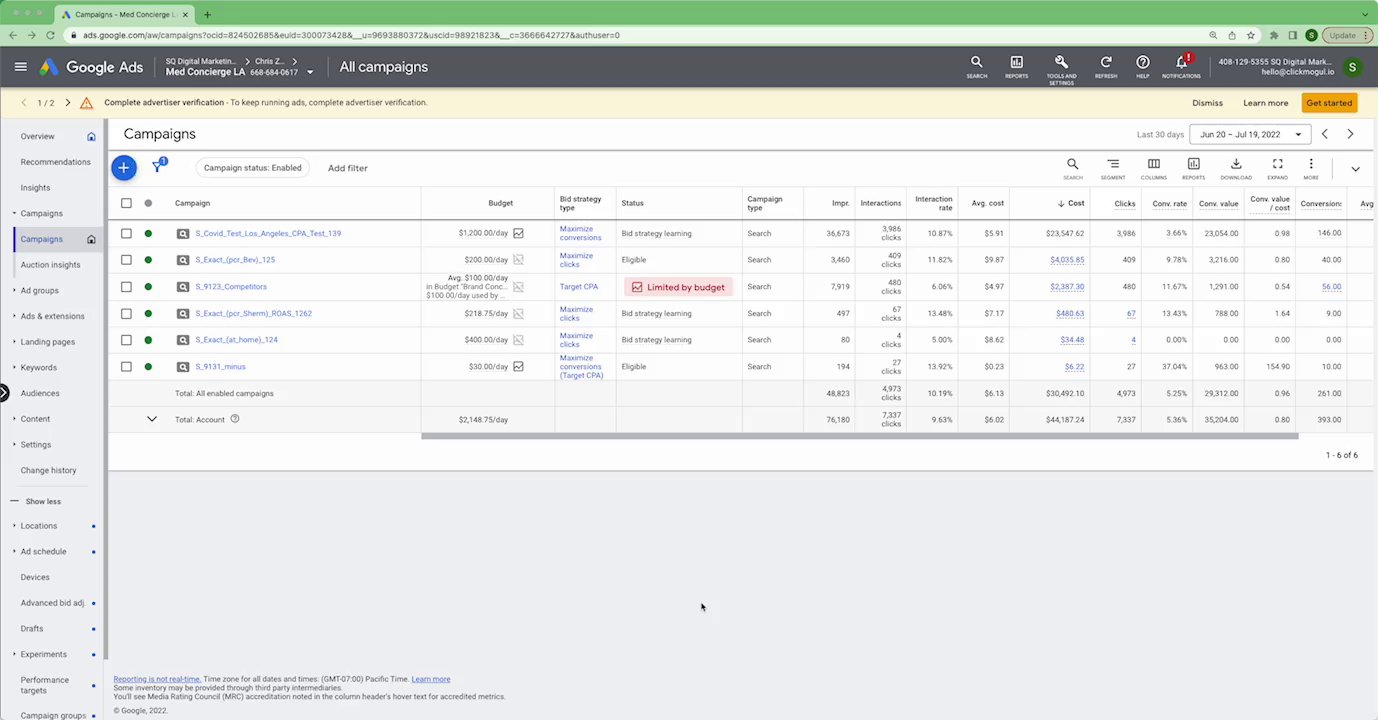Open the Columns icon in table toolbar
The width and height of the screenshot is (1378, 720).
point(1153,167)
